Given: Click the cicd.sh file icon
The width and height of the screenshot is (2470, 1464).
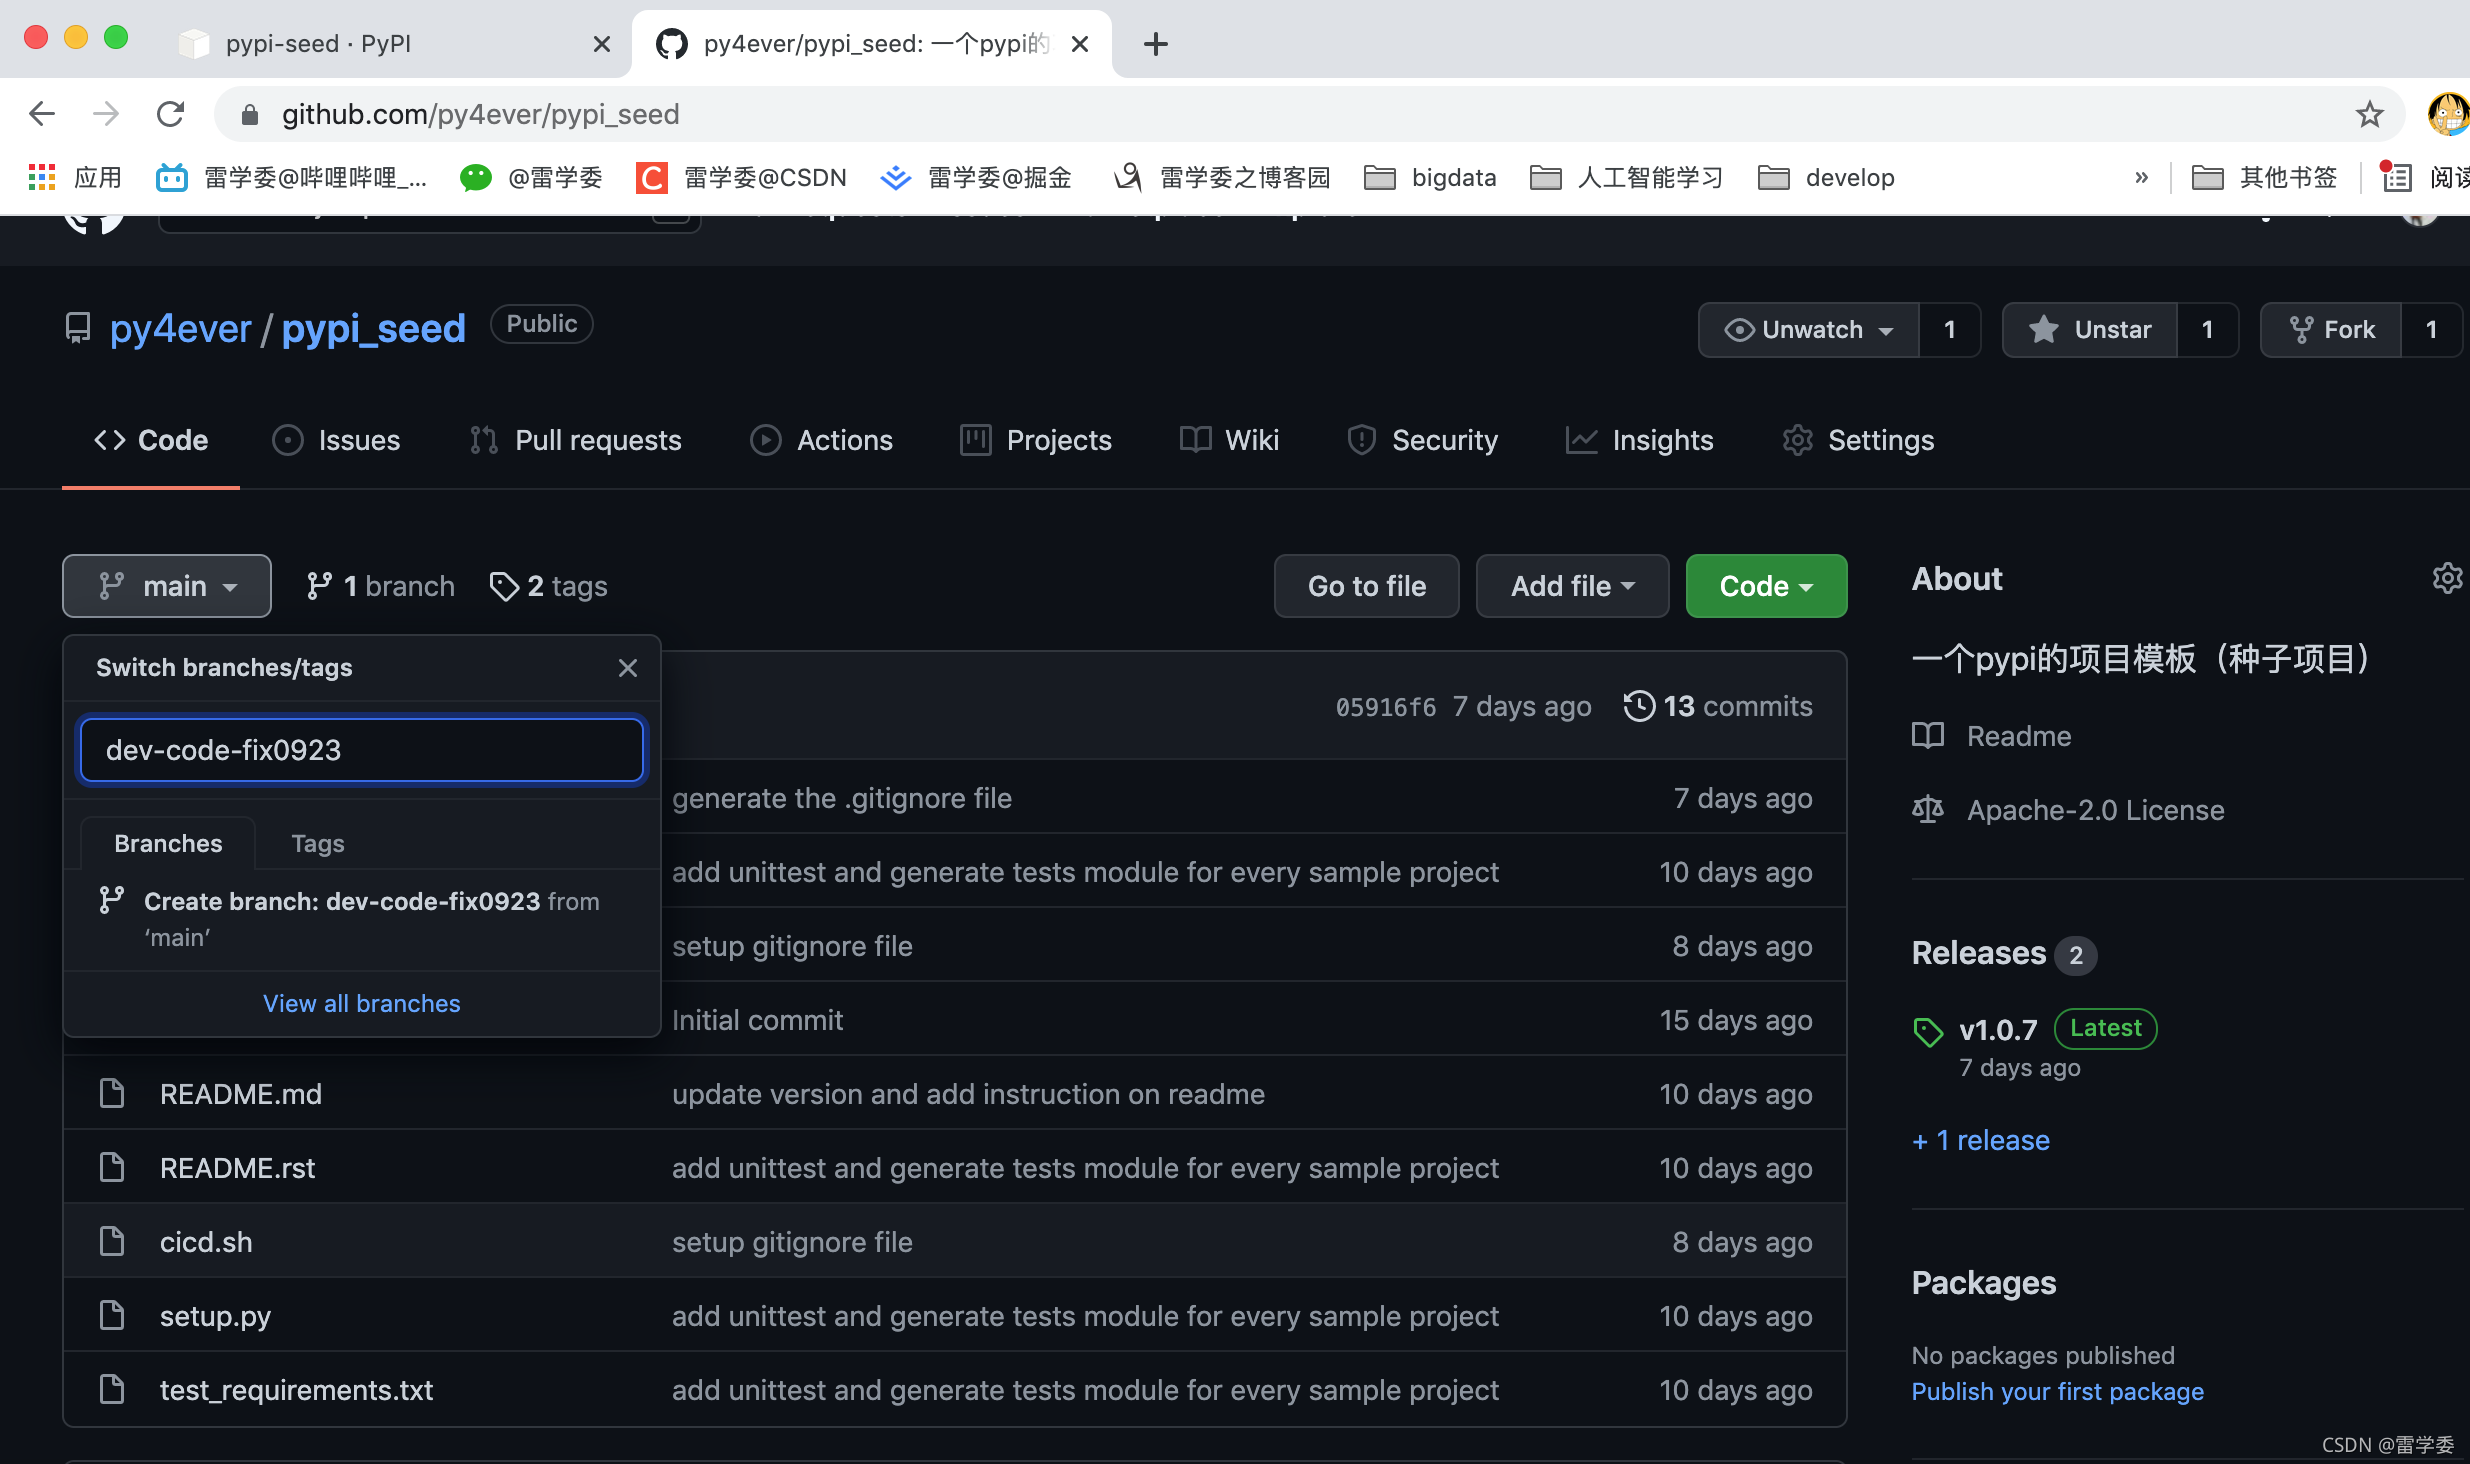Looking at the screenshot, I should (x=113, y=1241).
